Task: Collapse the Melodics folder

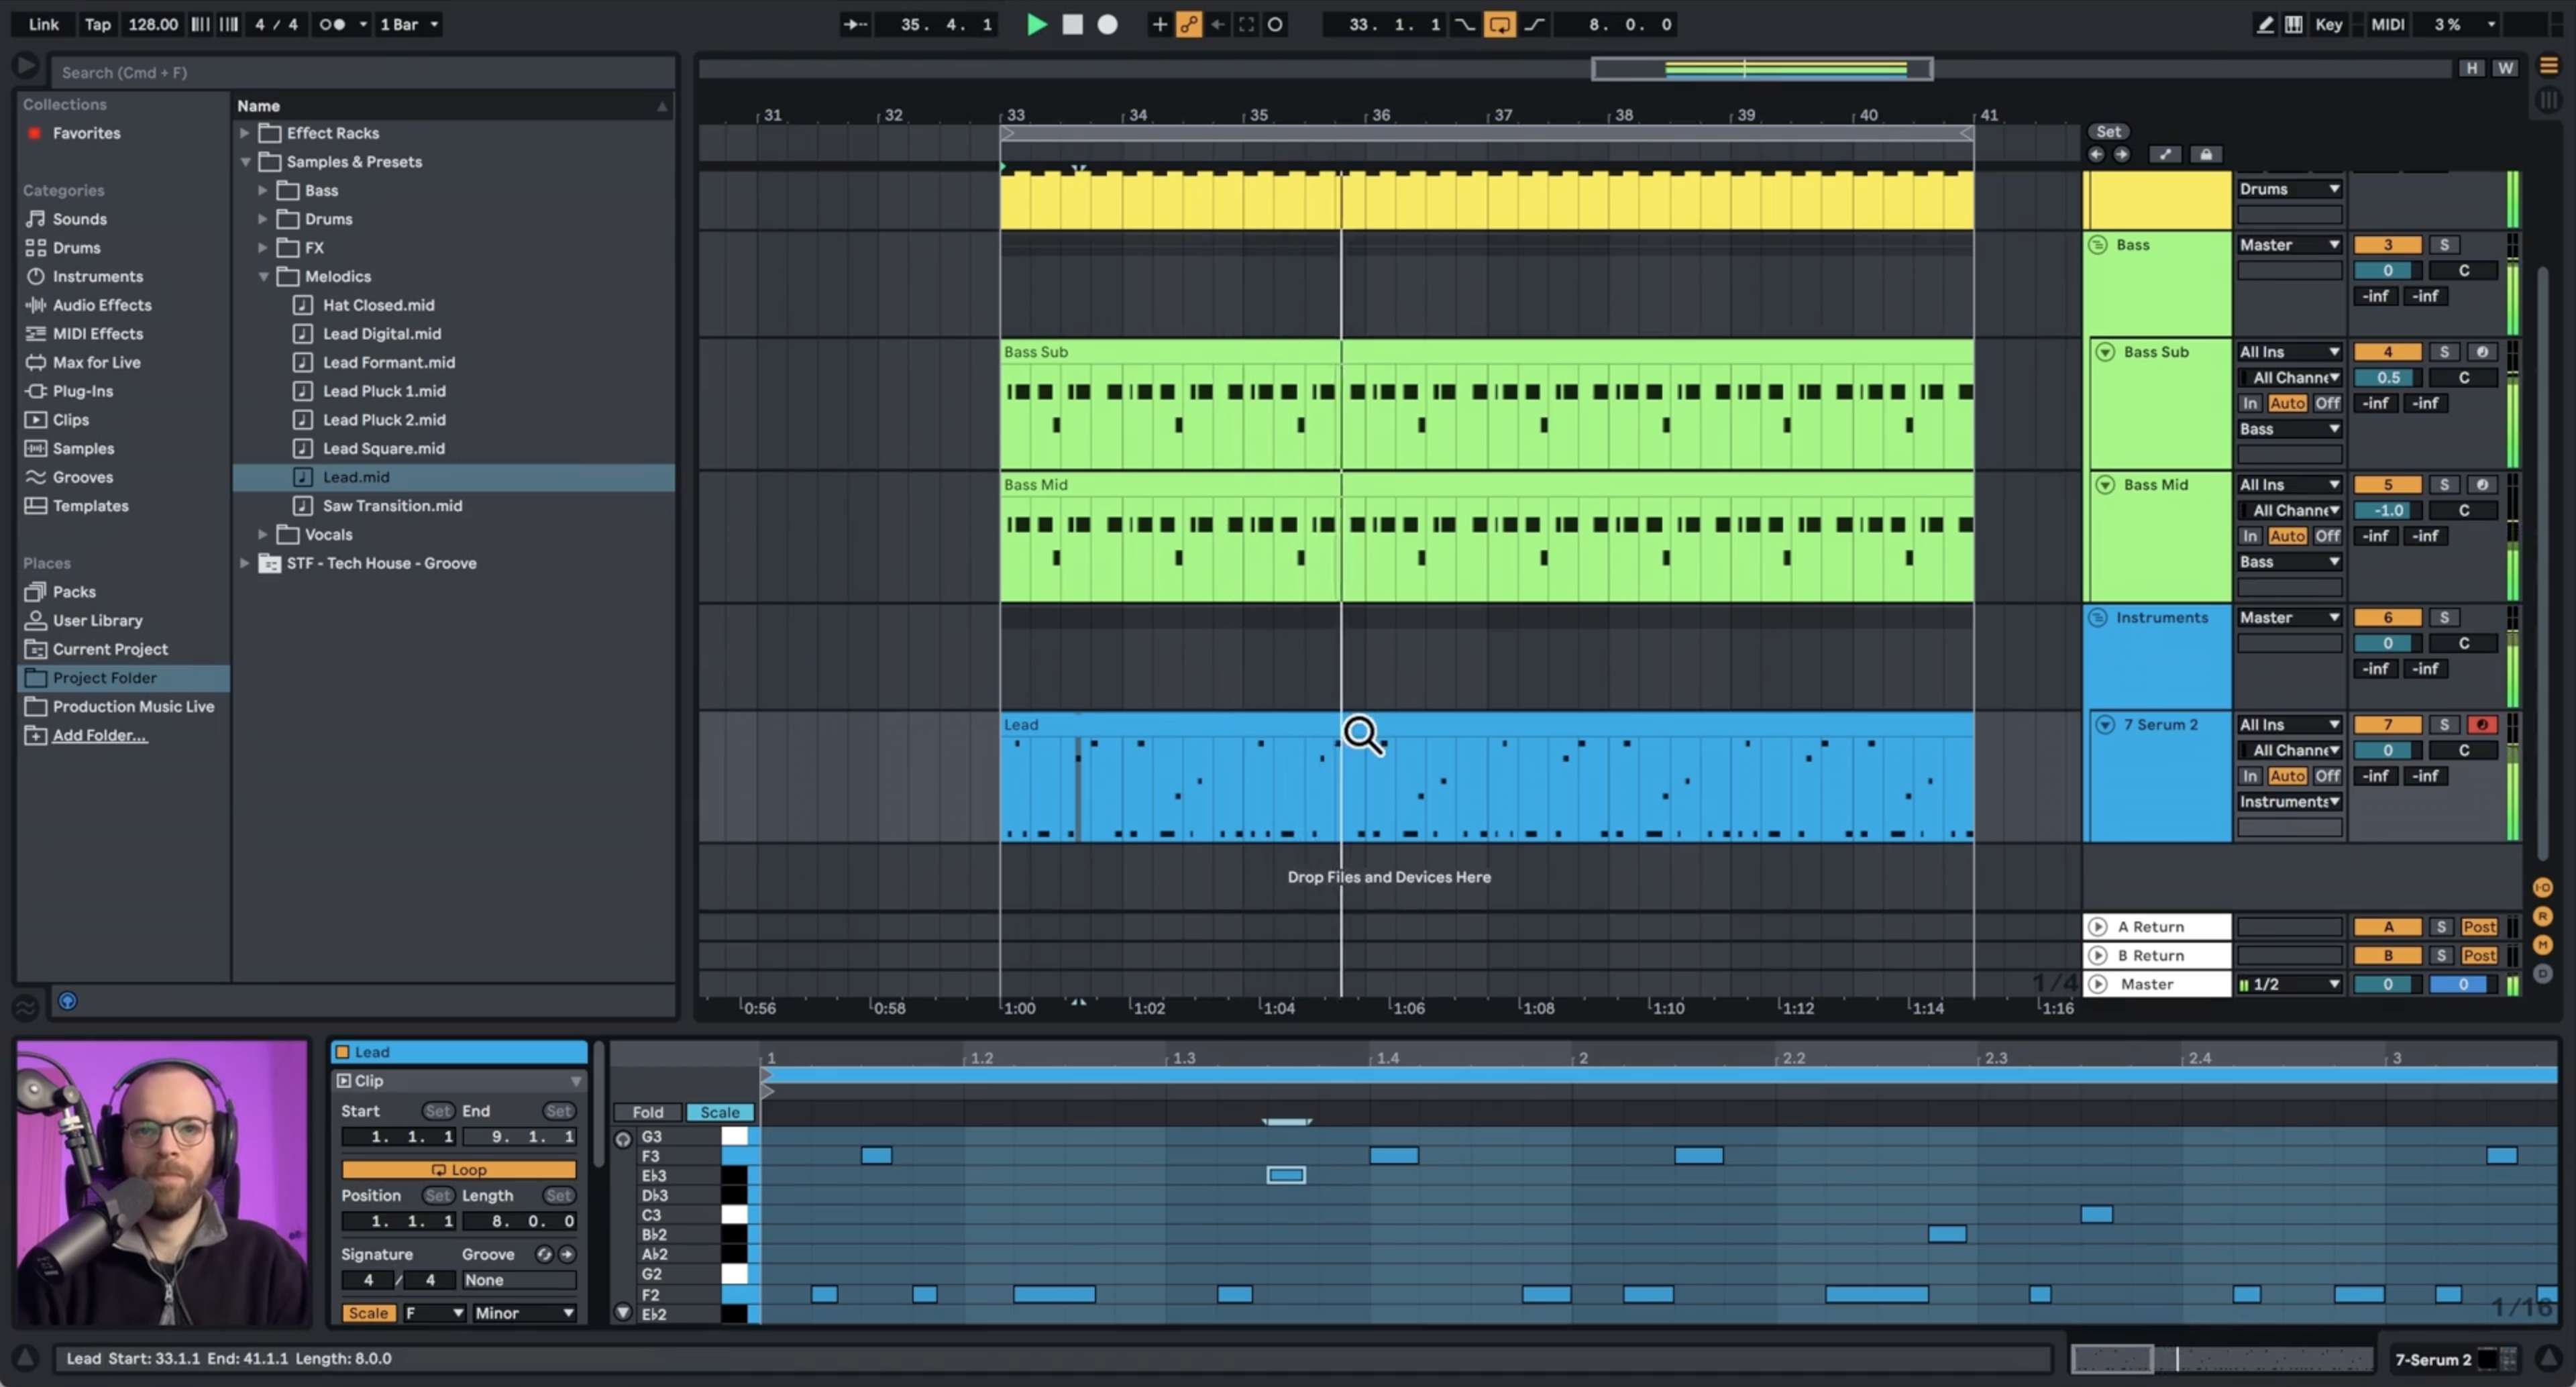Action: point(263,276)
